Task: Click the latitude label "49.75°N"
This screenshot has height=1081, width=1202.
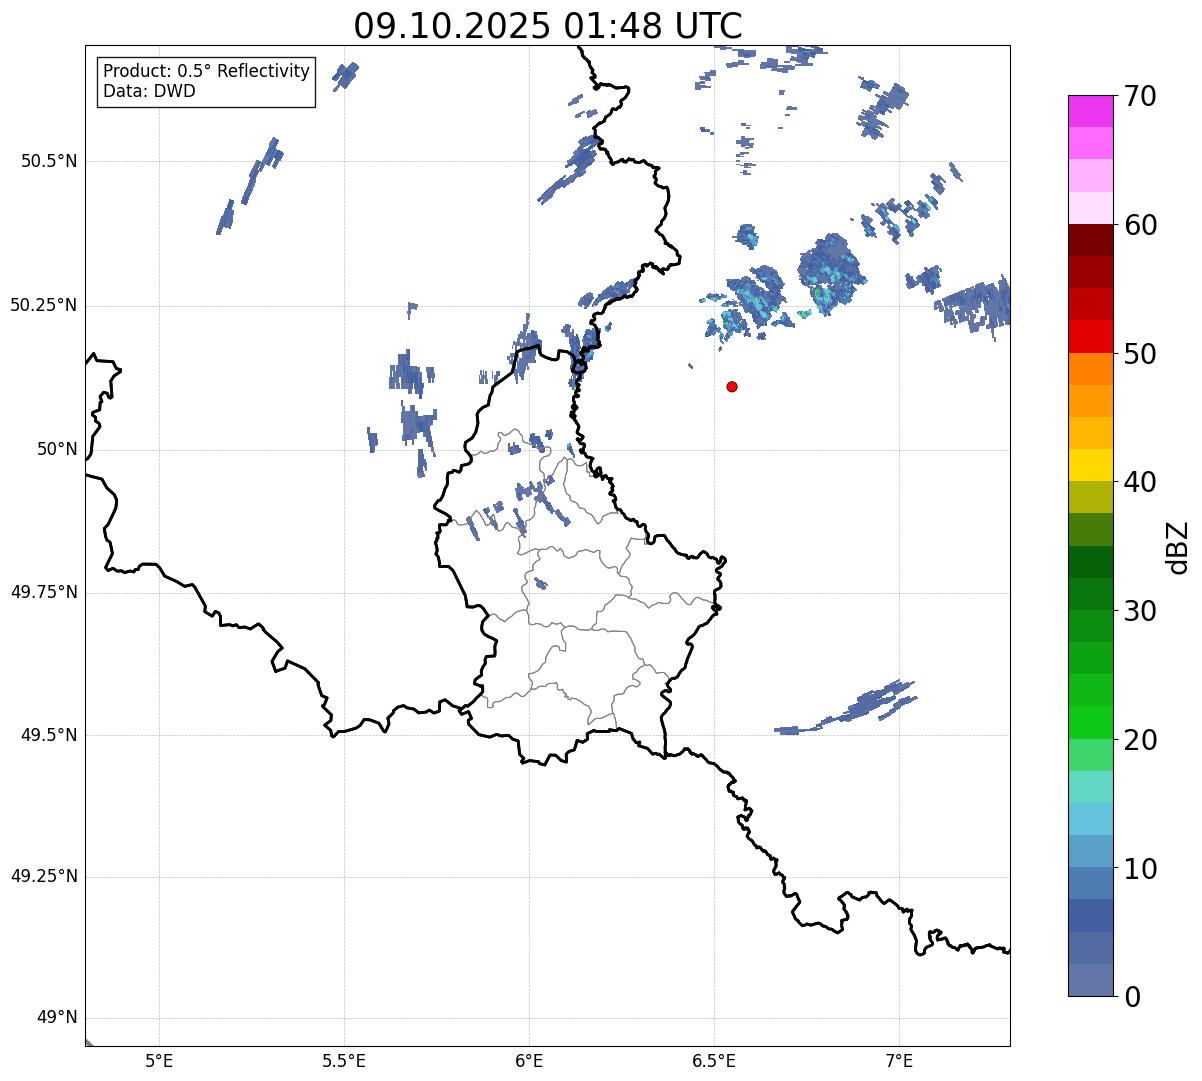Action: pos(44,592)
